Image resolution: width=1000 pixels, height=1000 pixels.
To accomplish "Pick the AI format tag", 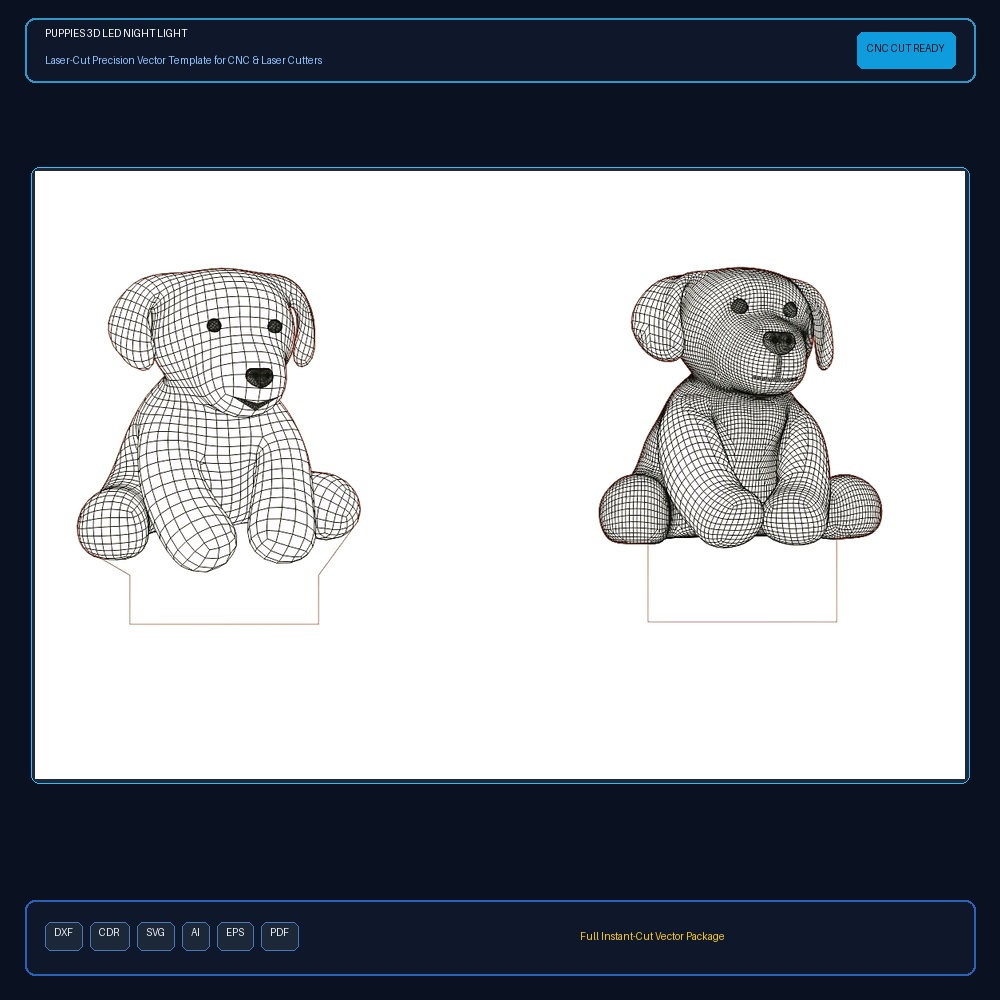I will coord(196,936).
